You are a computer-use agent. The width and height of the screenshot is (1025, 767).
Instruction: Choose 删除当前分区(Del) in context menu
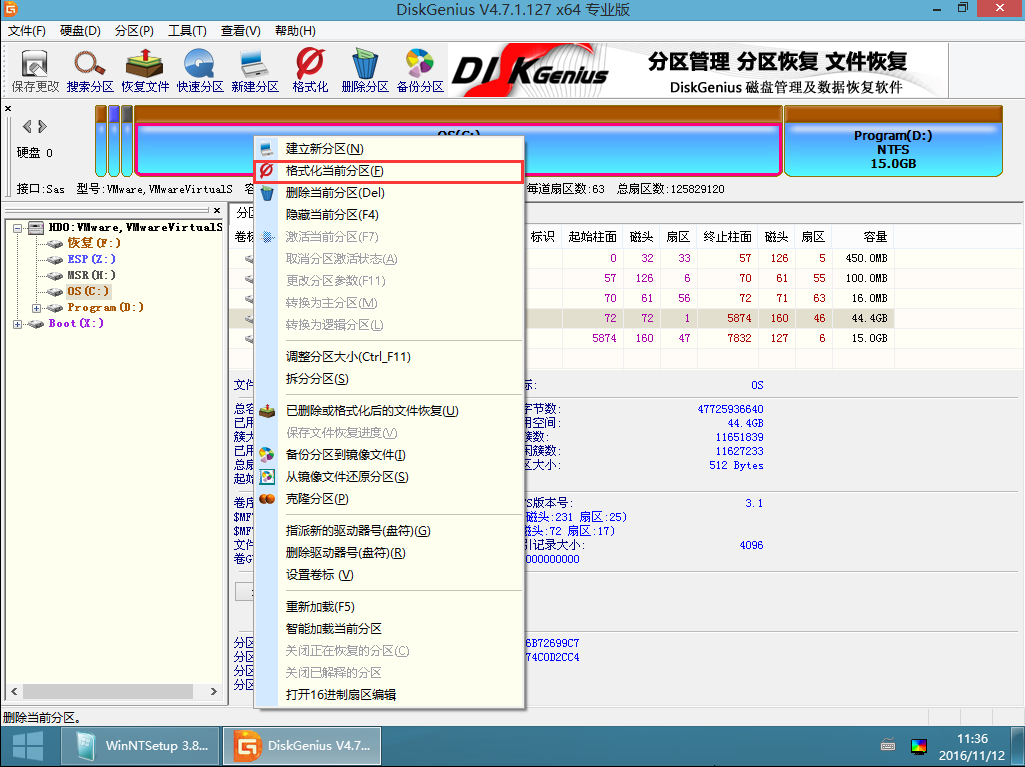click(390, 193)
